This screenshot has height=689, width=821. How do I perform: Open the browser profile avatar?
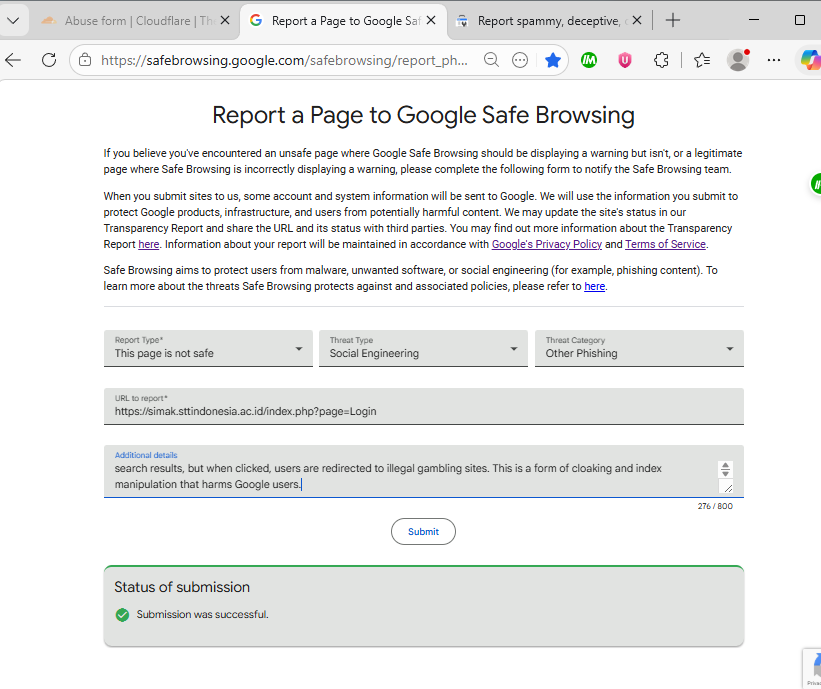tap(738, 60)
